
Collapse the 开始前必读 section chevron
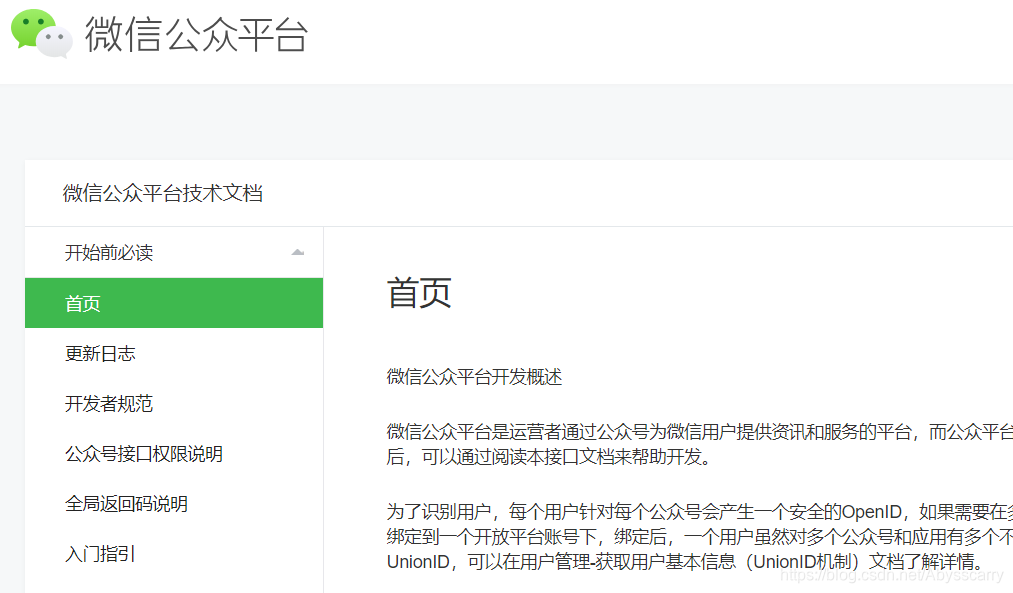[x=297, y=253]
